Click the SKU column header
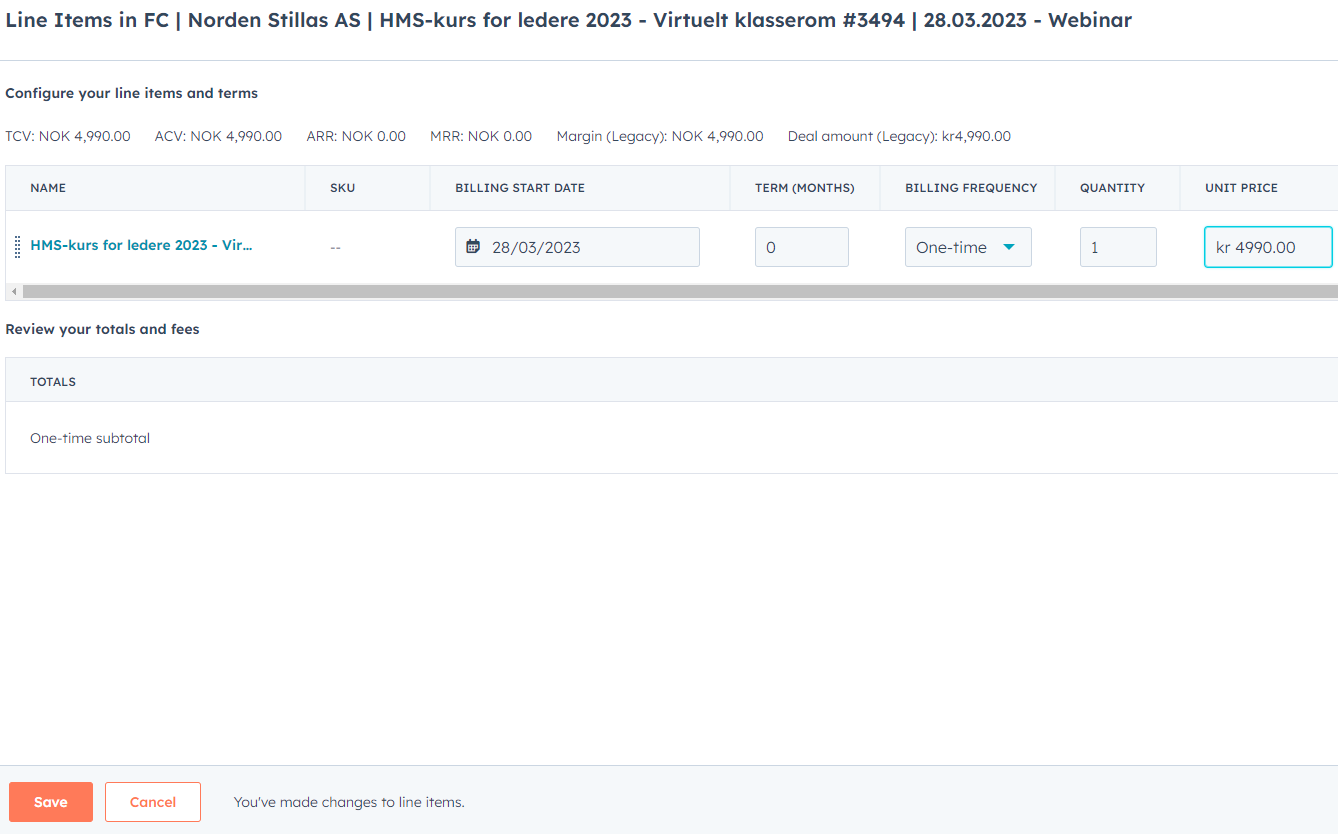The width and height of the screenshot is (1338, 834). 342,188
